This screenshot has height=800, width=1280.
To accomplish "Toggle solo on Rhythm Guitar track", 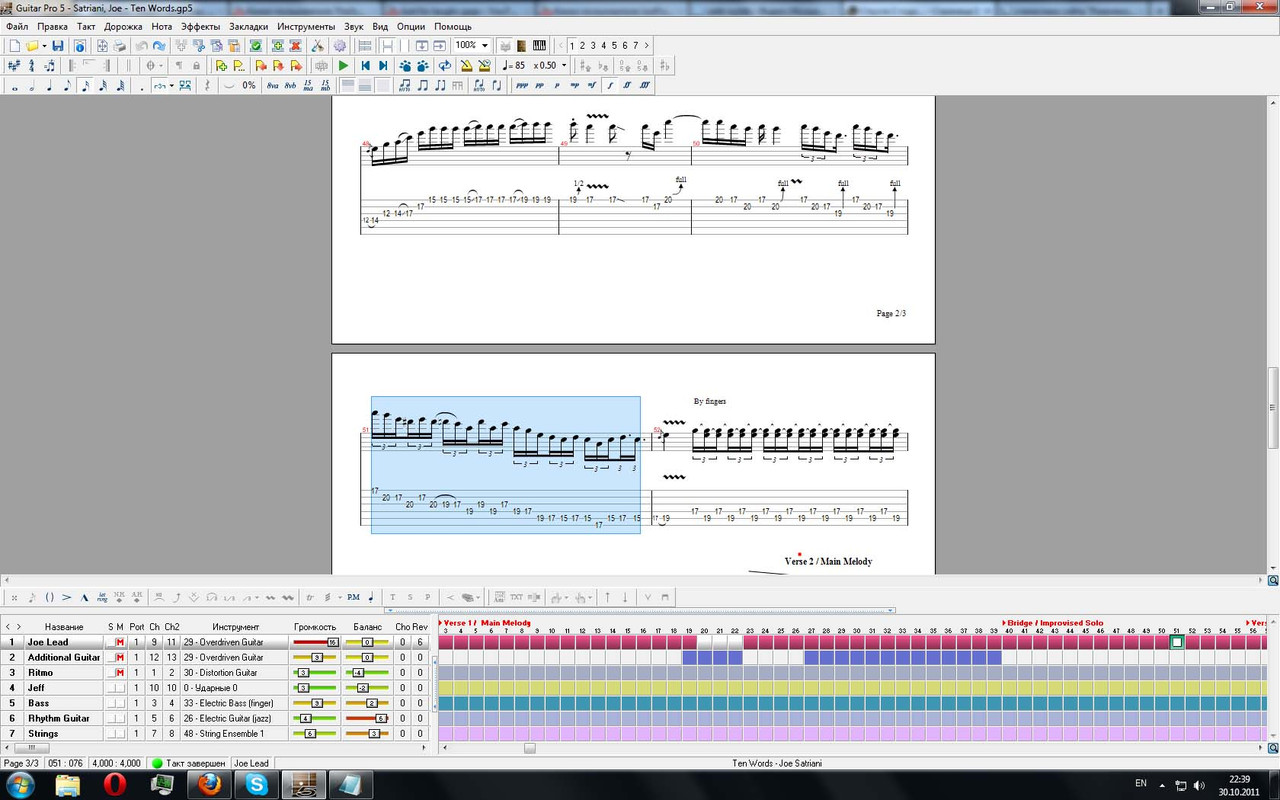I will click(110, 718).
